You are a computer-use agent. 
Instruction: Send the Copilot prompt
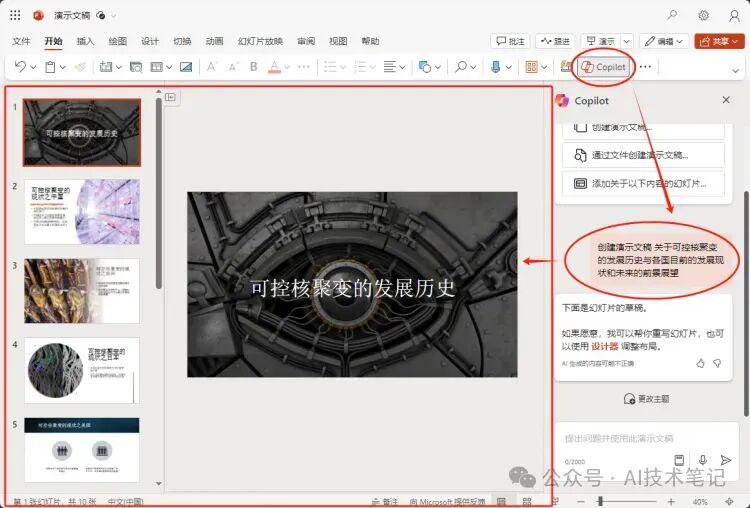pyautogui.click(x=726, y=460)
